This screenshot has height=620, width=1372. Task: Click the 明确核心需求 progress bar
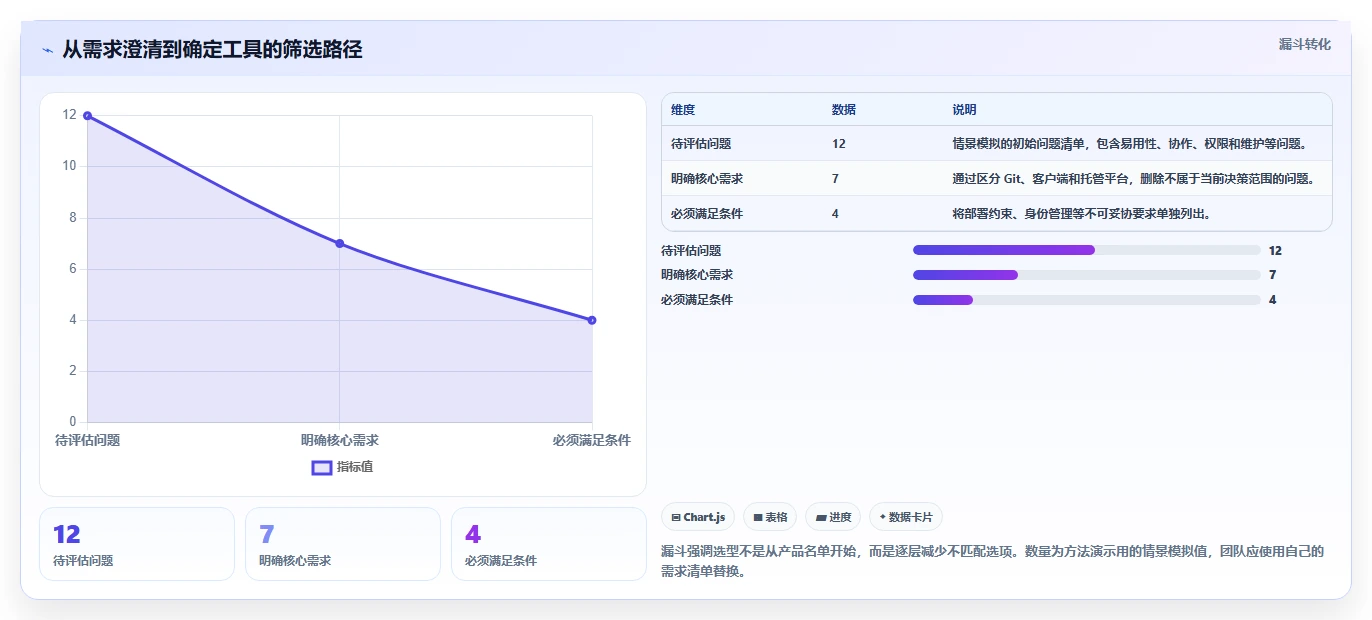(x=1086, y=274)
